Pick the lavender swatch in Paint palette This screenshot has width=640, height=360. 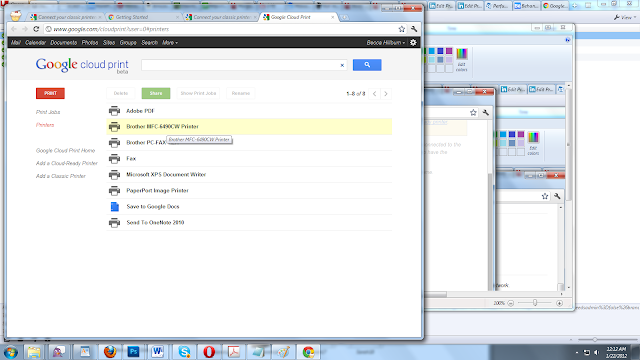[x=449, y=60]
